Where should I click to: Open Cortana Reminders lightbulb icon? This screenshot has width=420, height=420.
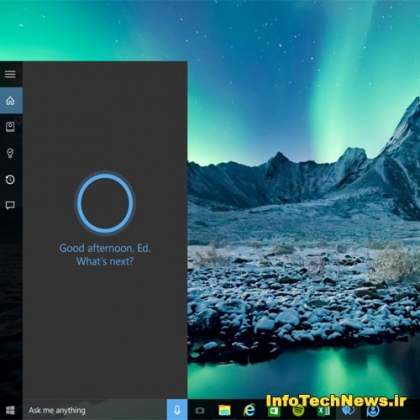pos(10,153)
